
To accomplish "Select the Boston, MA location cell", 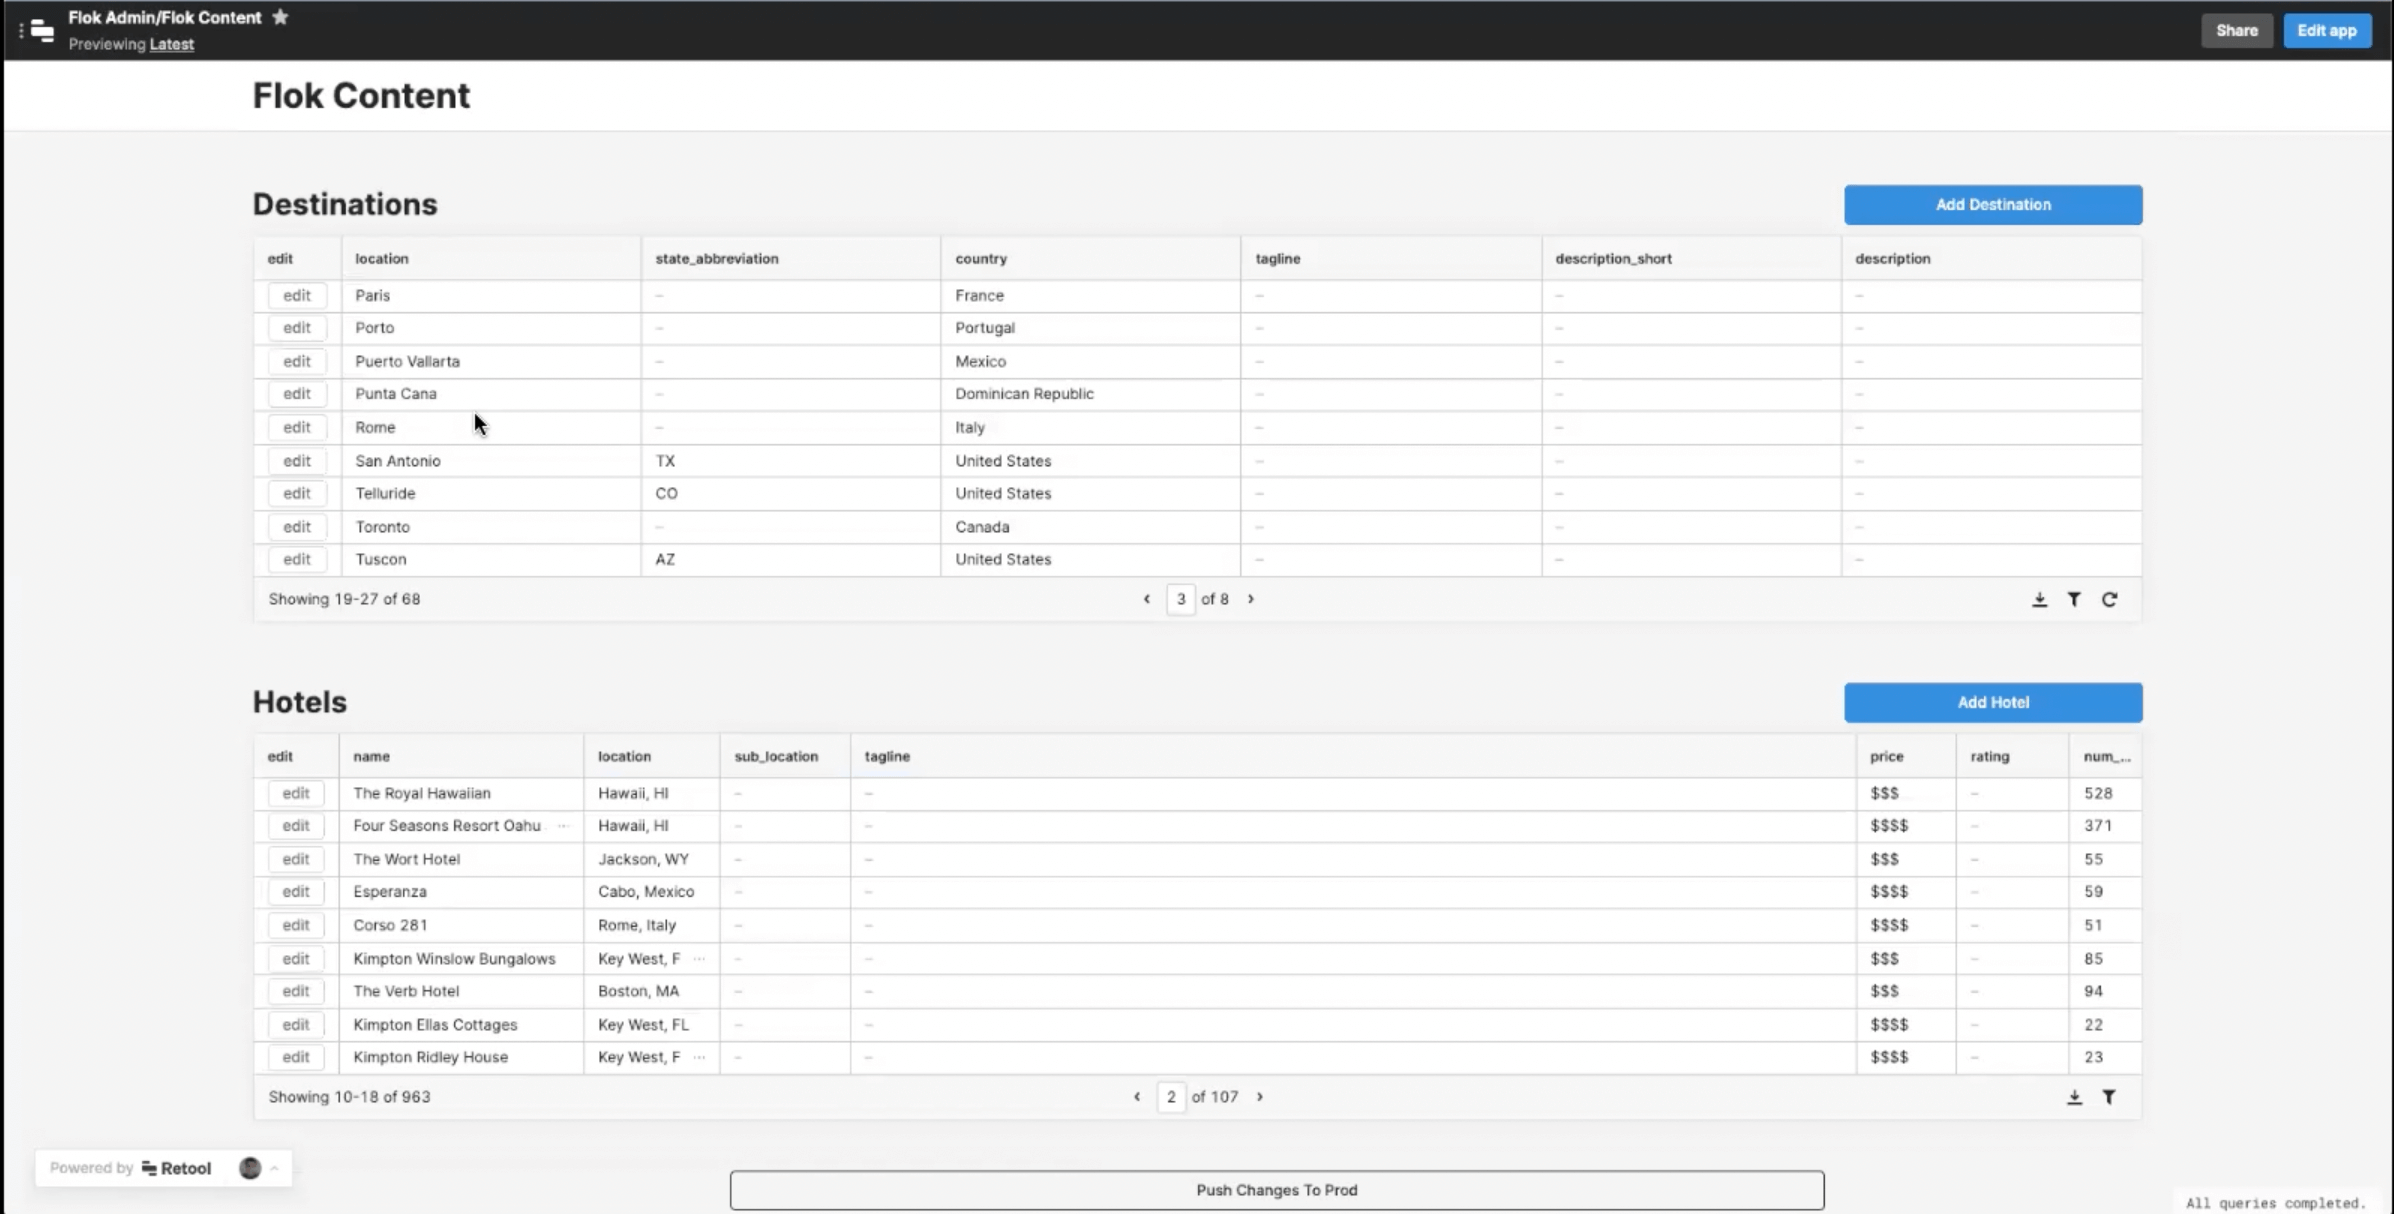I will (652, 991).
